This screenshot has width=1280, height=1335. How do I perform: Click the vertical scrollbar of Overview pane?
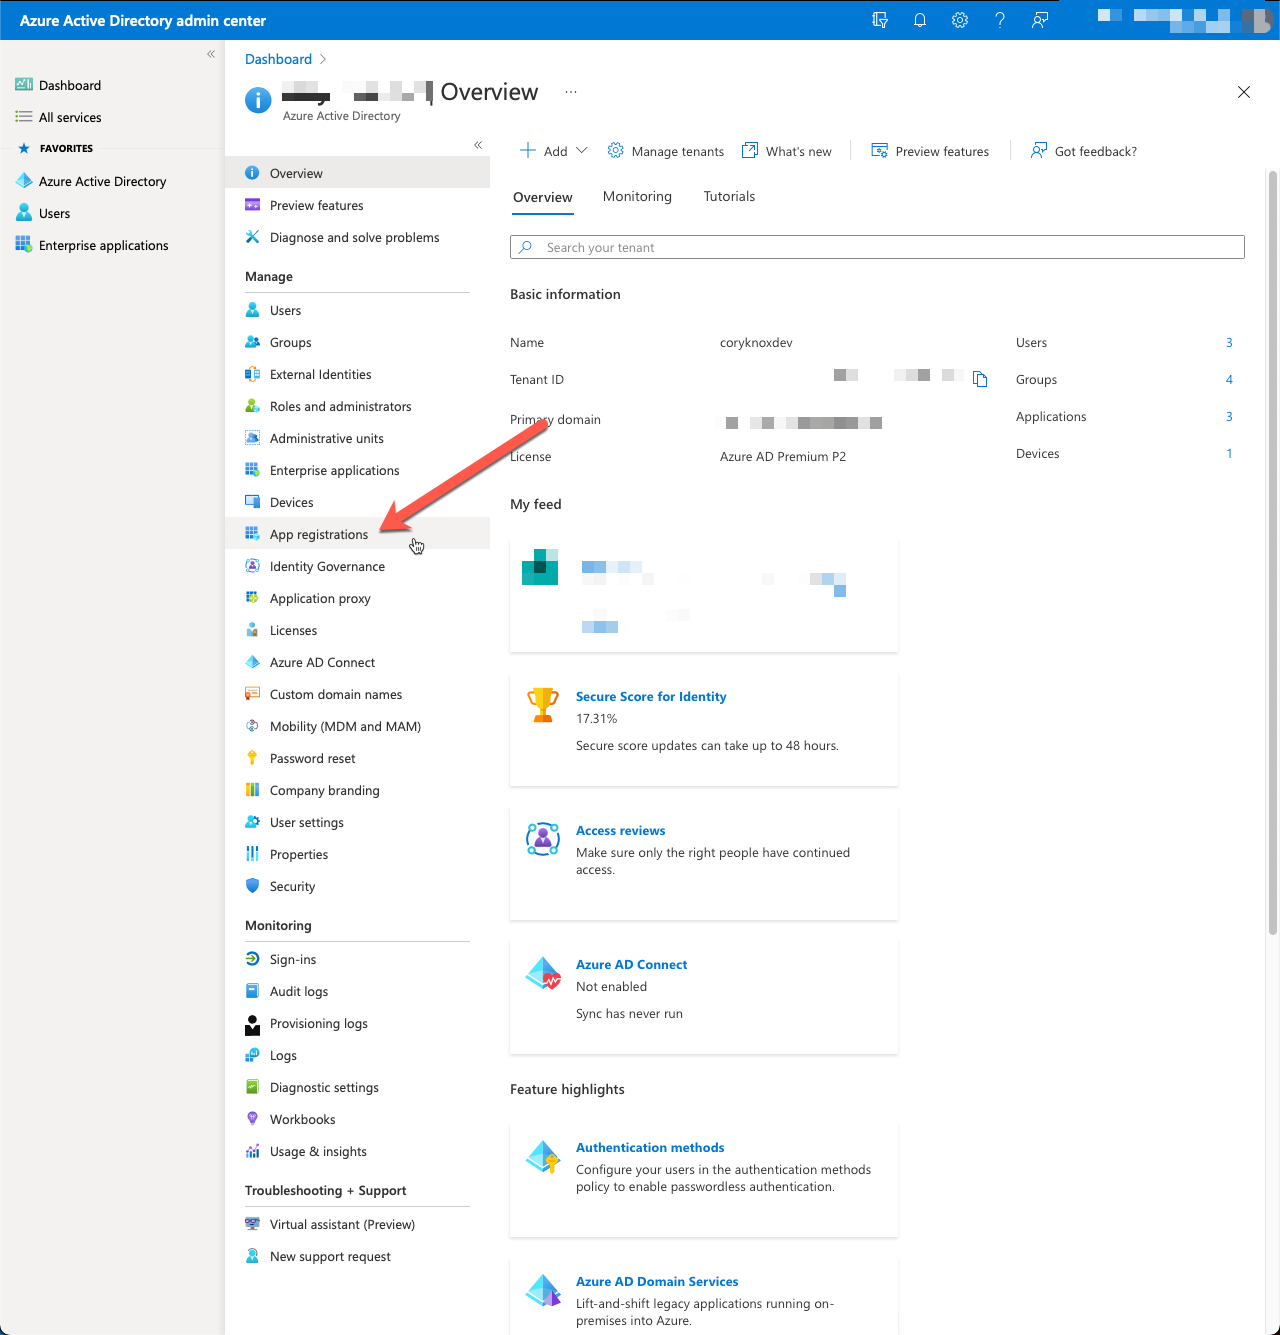coord(1273,552)
